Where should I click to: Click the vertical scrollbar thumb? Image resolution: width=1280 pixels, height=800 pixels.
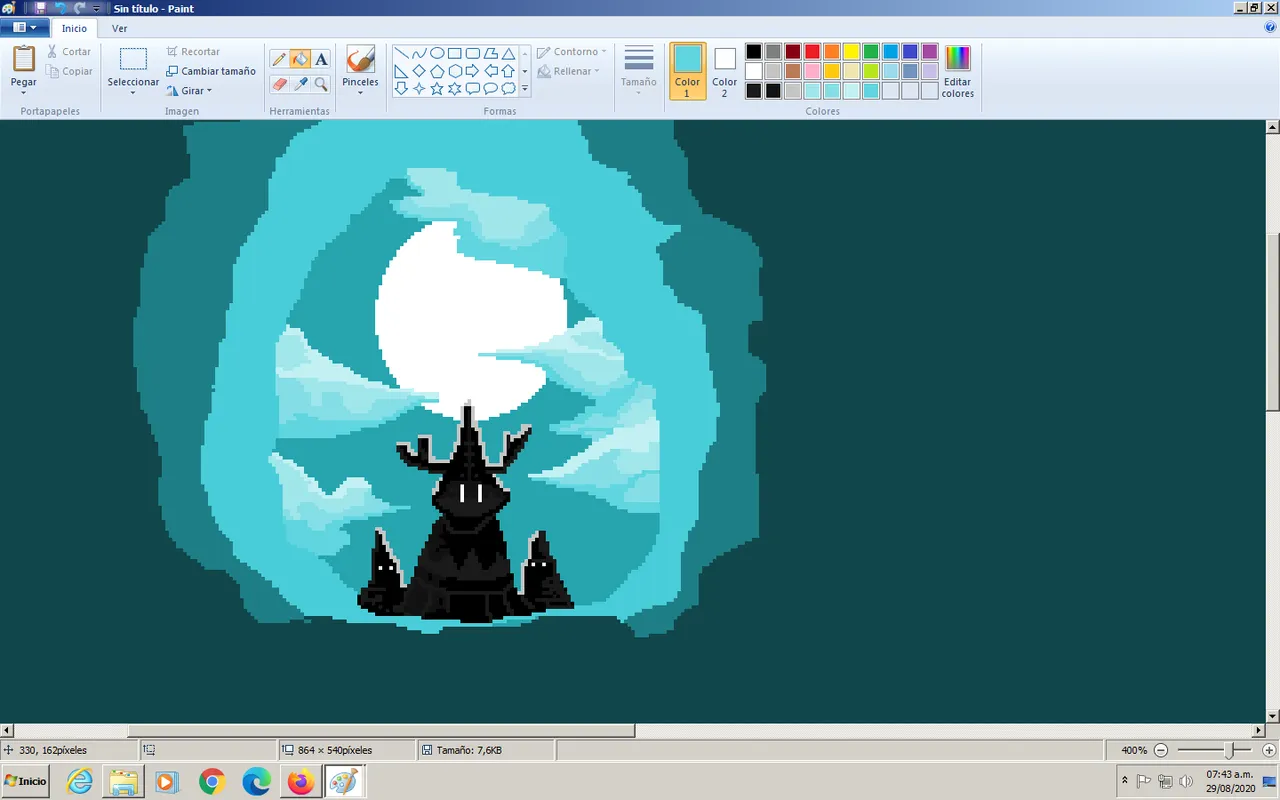[x=1272, y=322]
